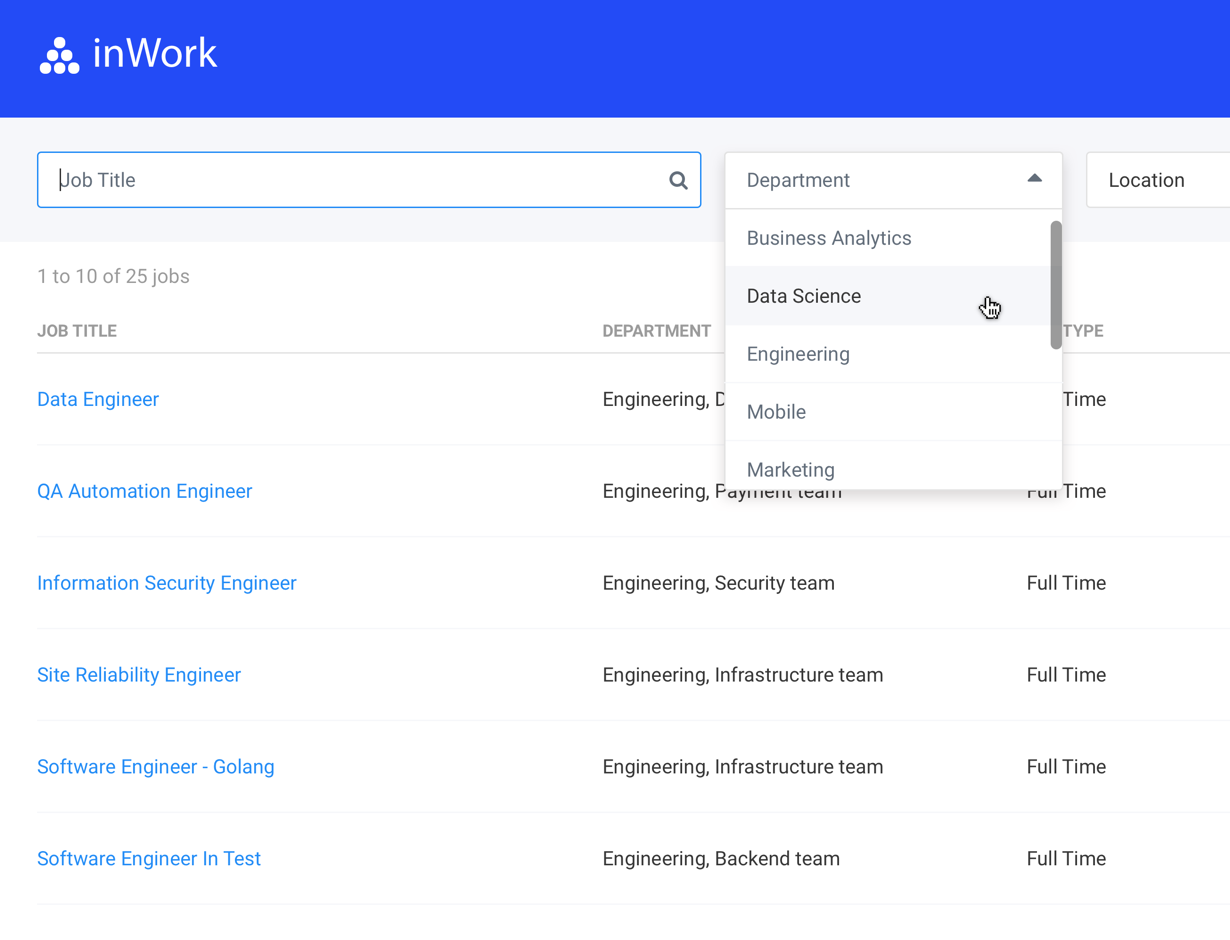View the QA Automation Engineer listing
The image size is (1230, 940).
click(x=143, y=491)
